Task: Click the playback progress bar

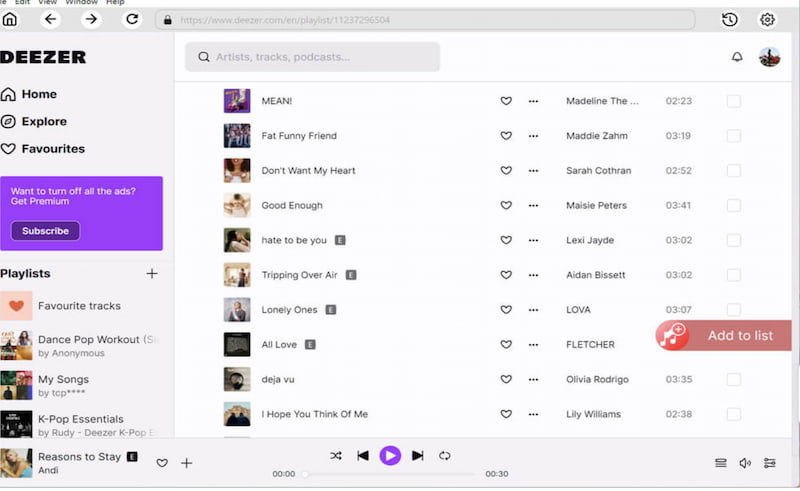Action: 390,474
